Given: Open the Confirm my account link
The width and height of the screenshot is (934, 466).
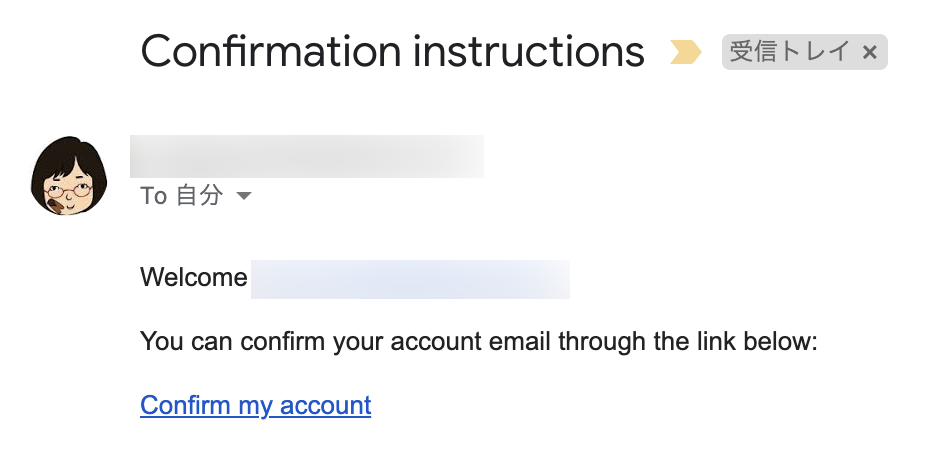Looking at the screenshot, I should [256, 405].
